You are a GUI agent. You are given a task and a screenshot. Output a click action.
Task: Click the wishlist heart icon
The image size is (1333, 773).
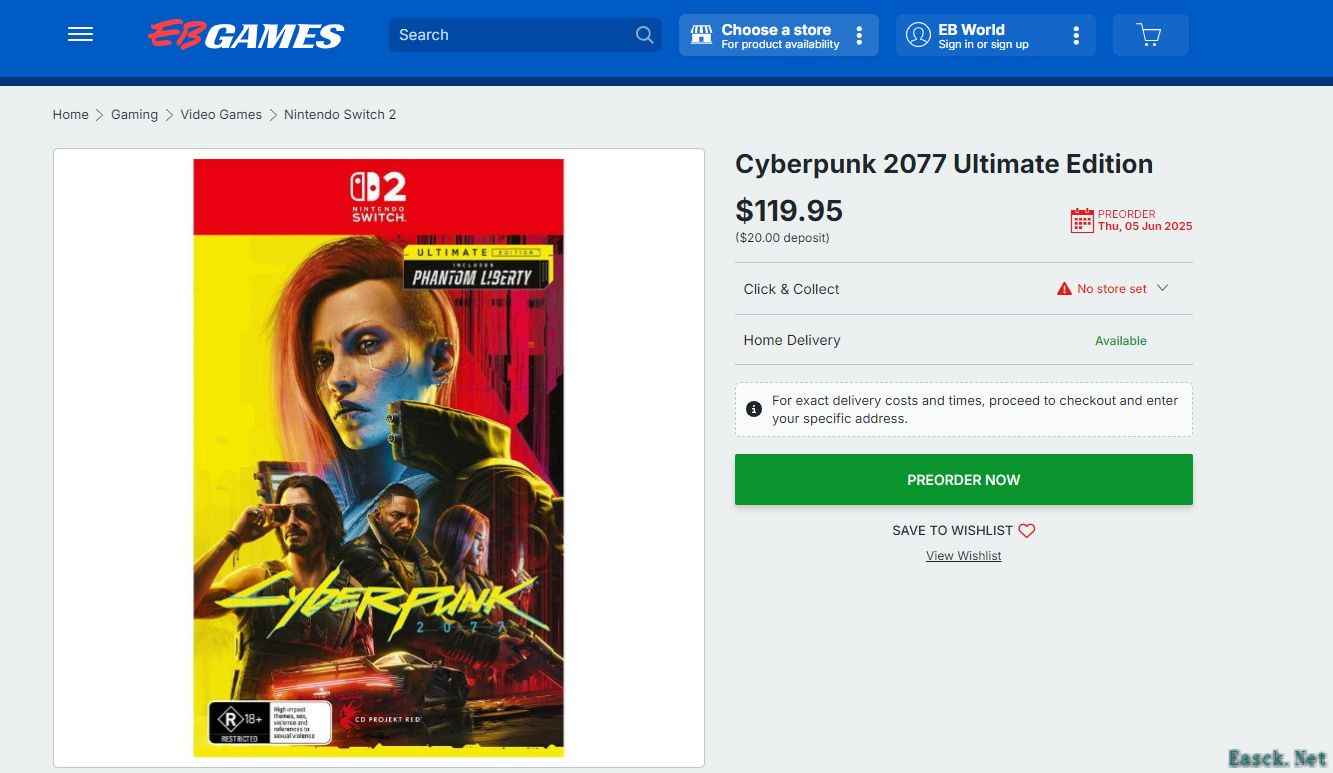pos(1027,531)
